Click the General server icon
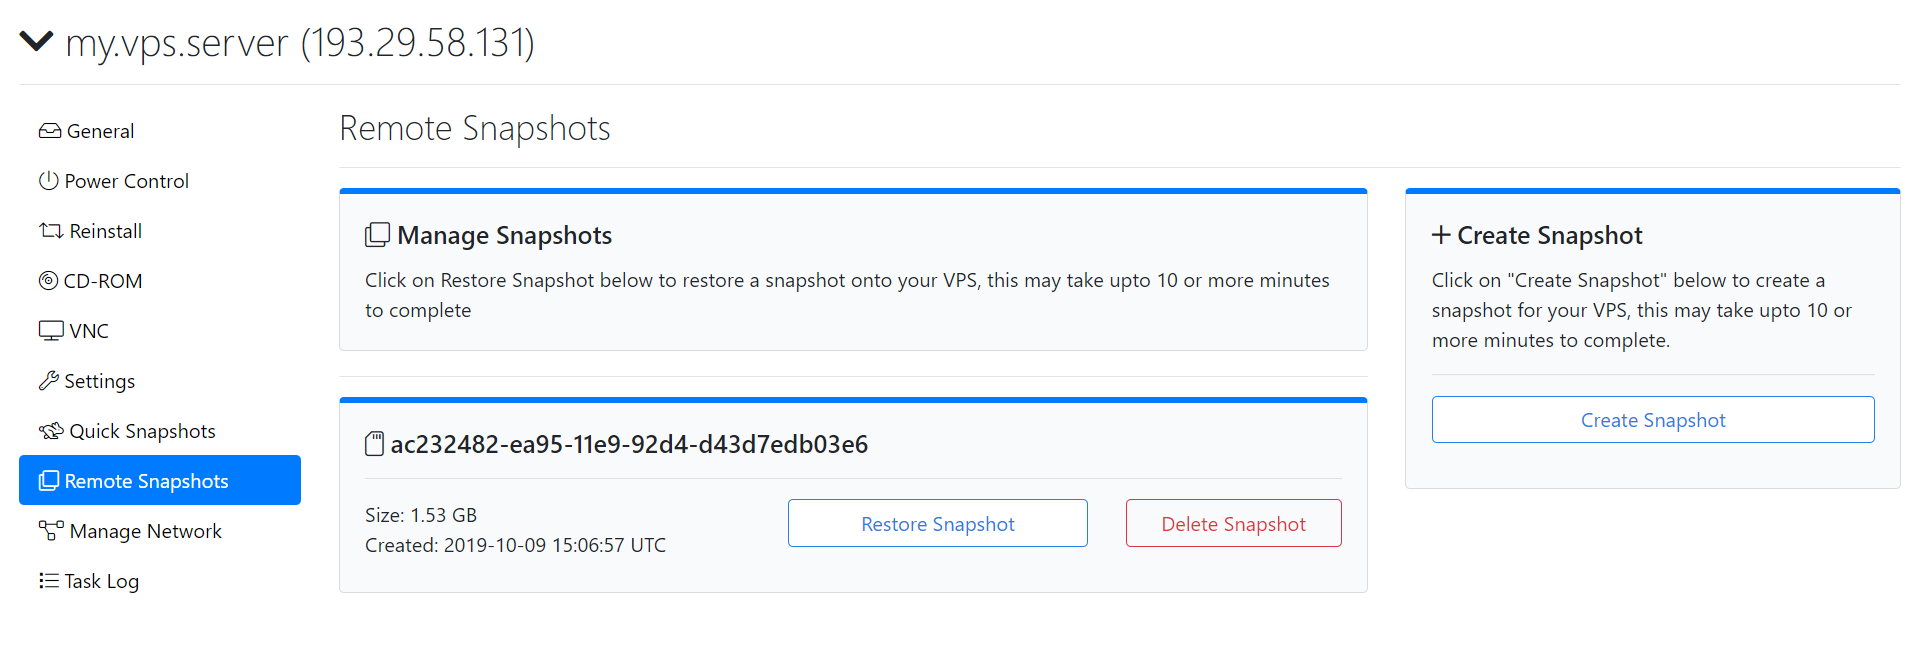This screenshot has height=646, width=1920. [x=48, y=131]
